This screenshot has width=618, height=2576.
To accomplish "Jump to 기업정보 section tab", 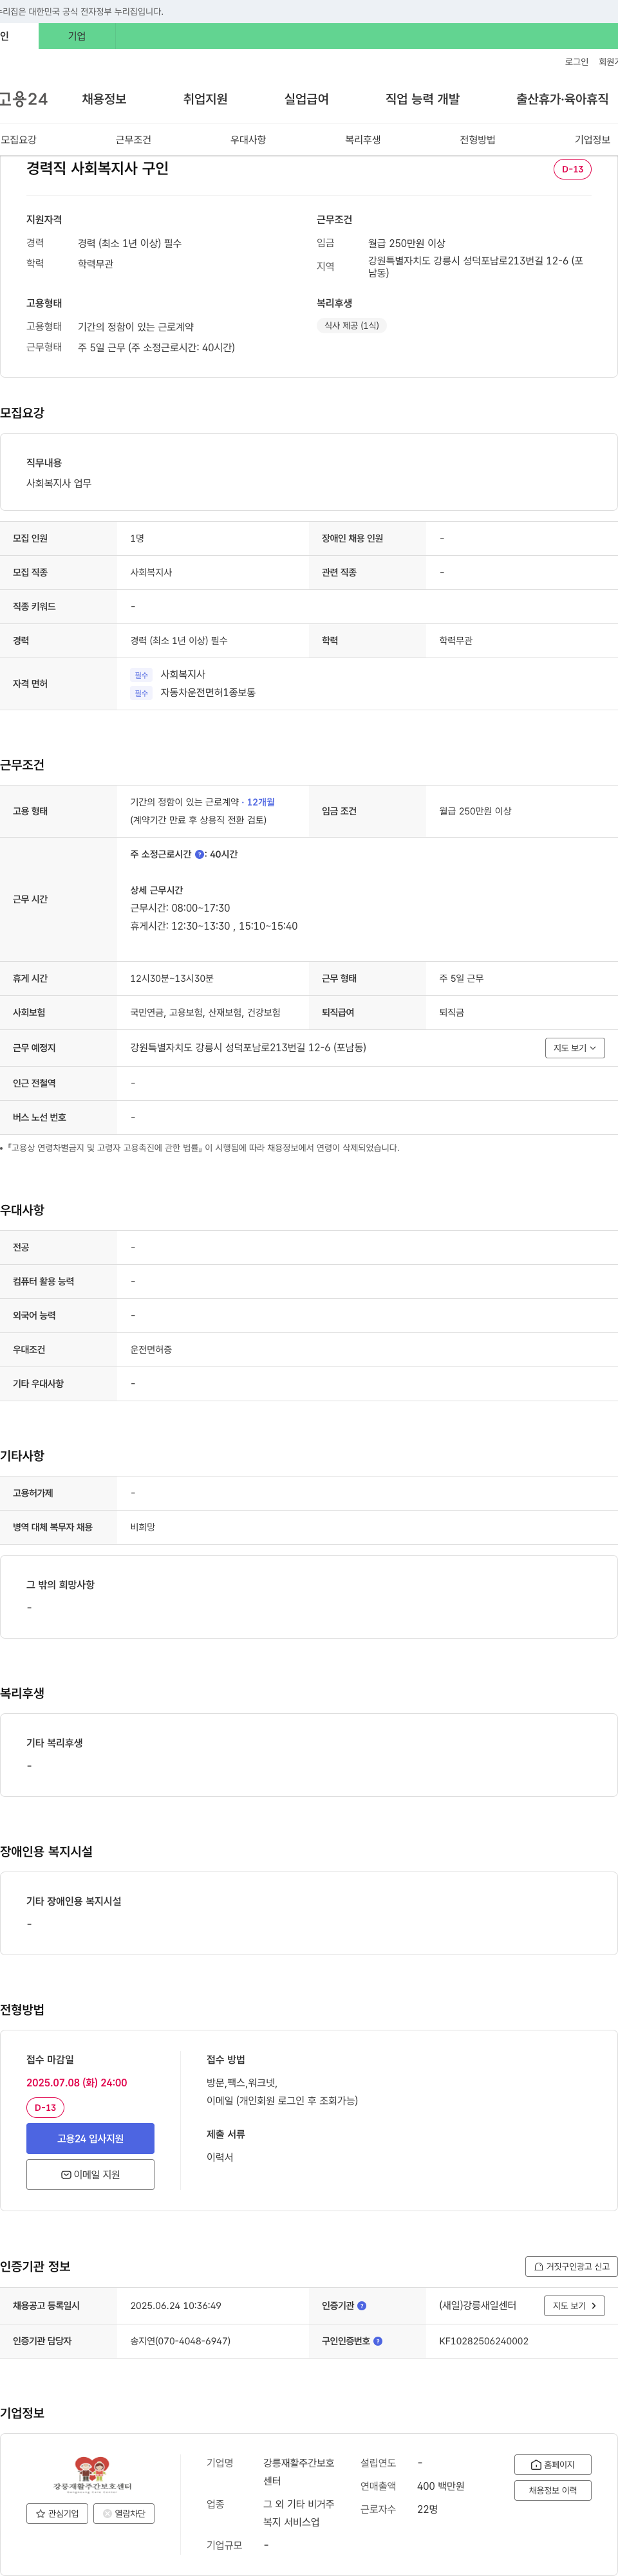I will pyautogui.click(x=592, y=140).
